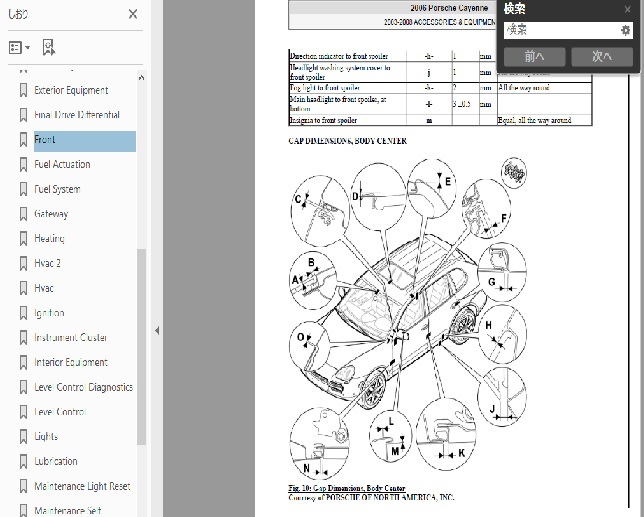Screen dimensions: 644x517
Task: Click the 'GAP DIMENSIONS, BODY CENTER' heading
Action: (347, 141)
